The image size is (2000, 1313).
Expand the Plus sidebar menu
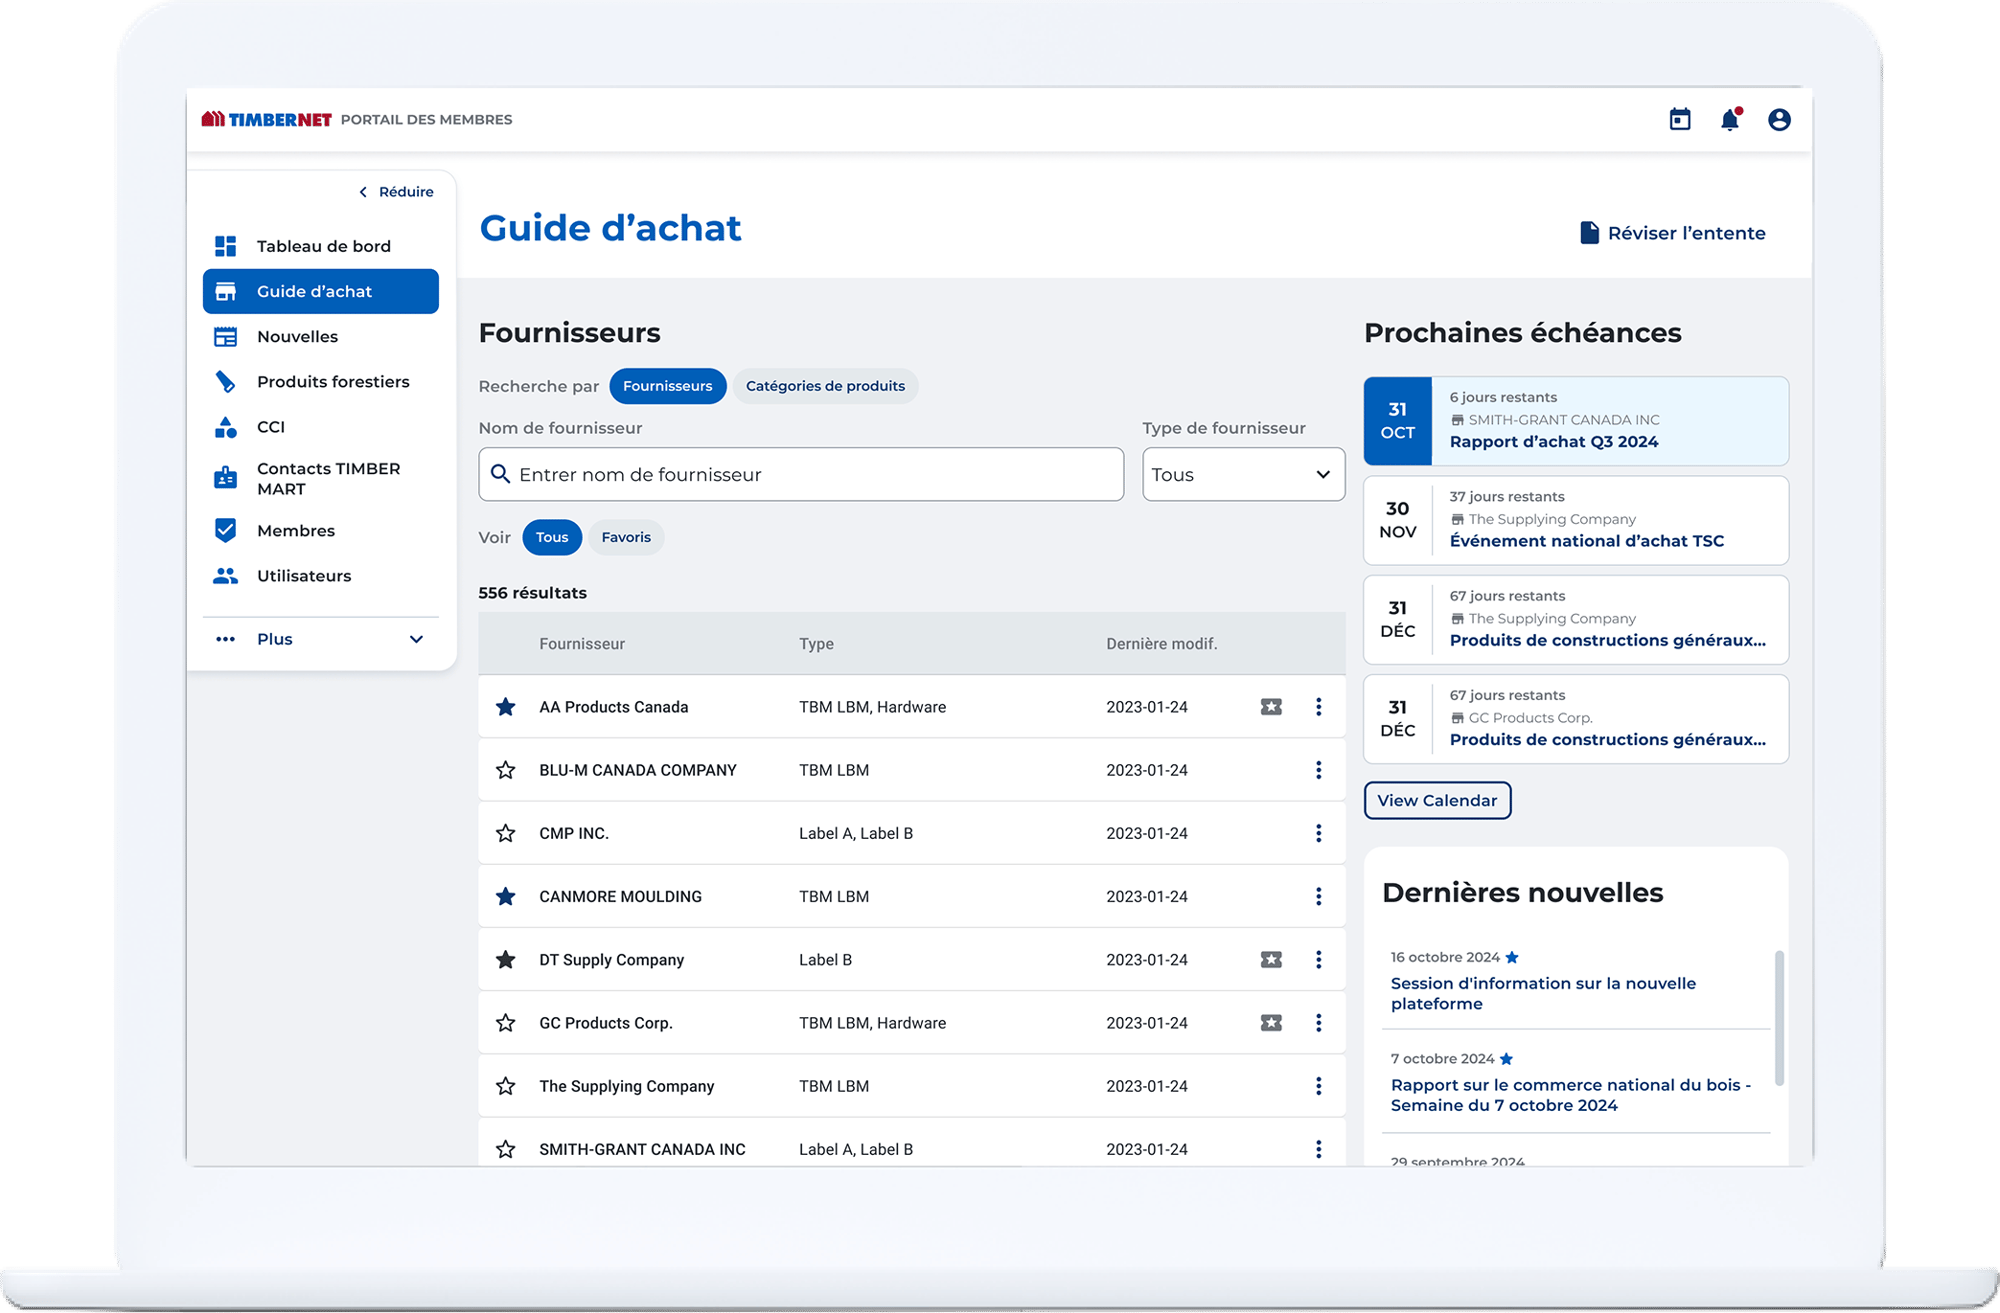pyautogui.click(x=320, y=639)
